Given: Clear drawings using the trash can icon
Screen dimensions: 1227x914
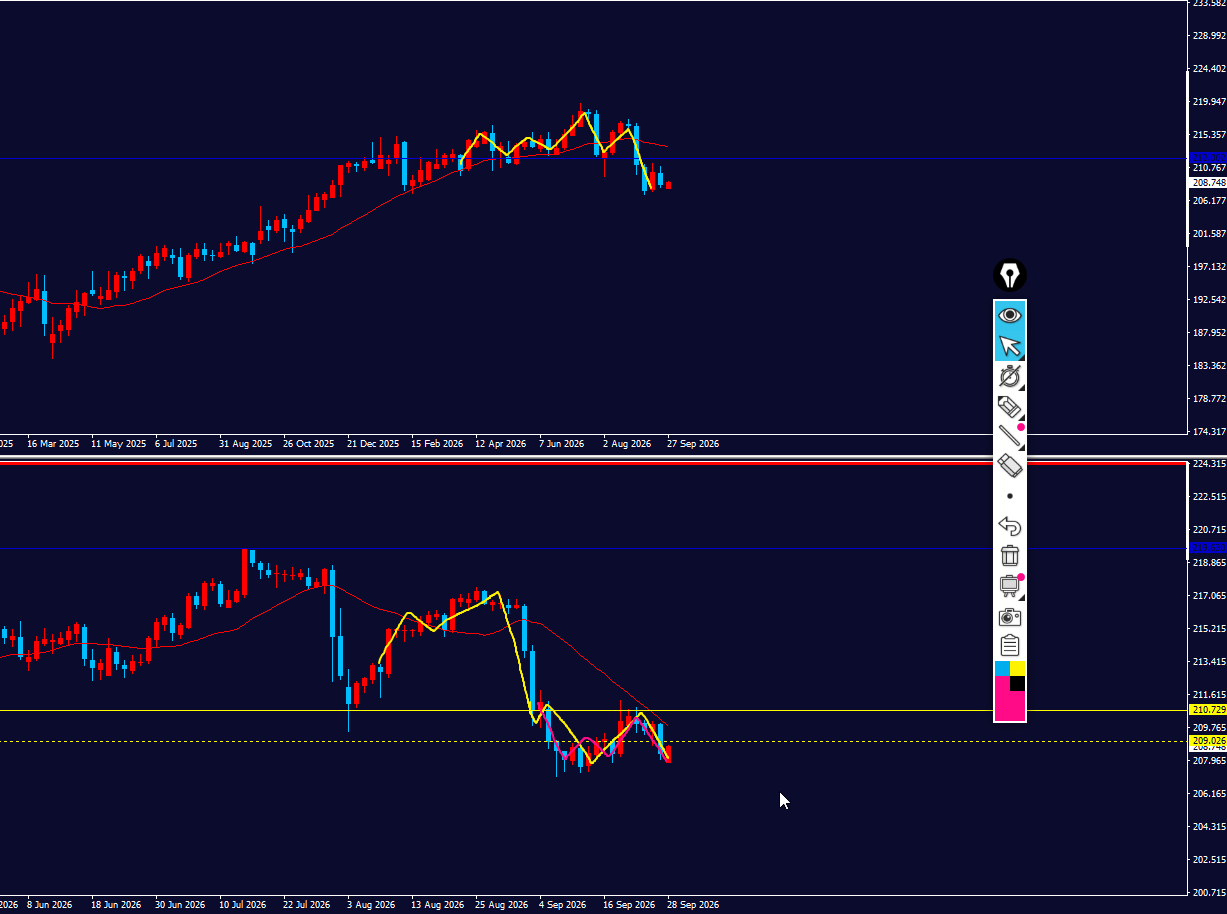Looking at the screenshot, I should tap(1010, 556).
